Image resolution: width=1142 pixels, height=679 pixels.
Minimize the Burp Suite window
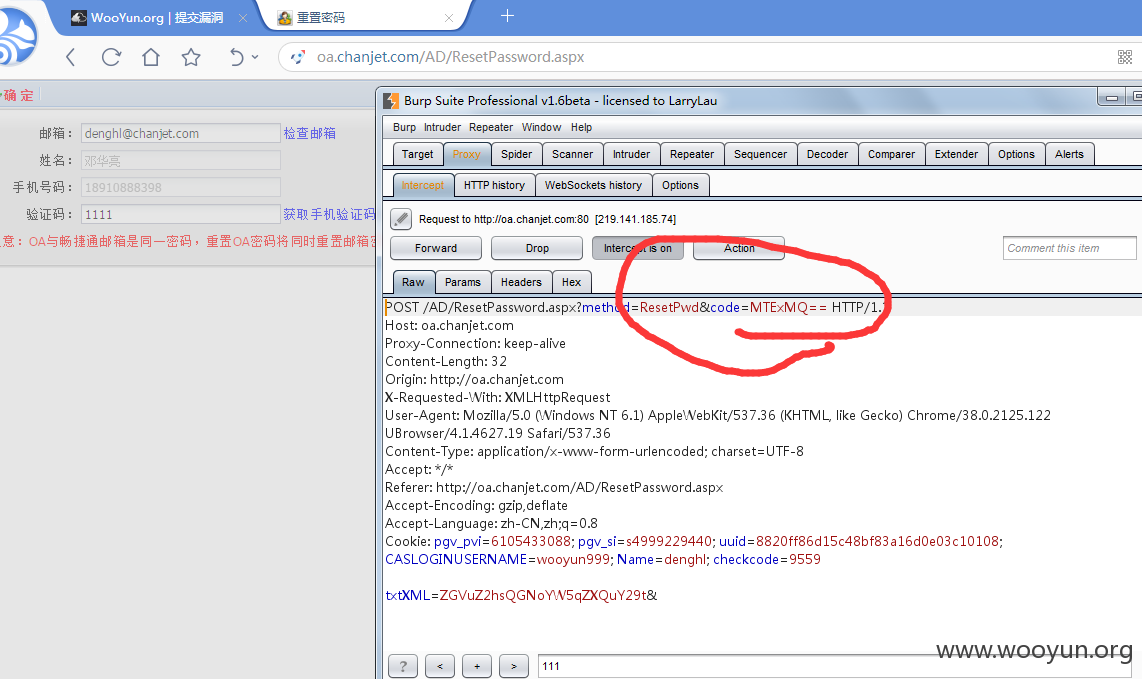point(1111,98)
